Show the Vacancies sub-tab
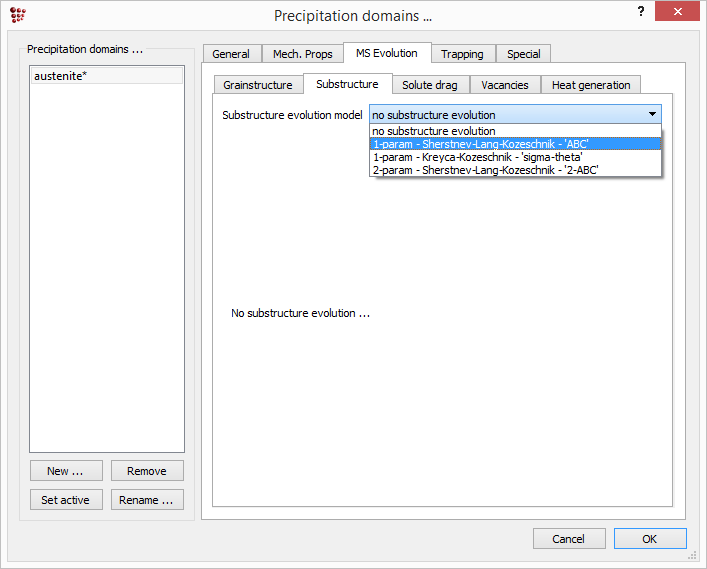 (505, 85)
